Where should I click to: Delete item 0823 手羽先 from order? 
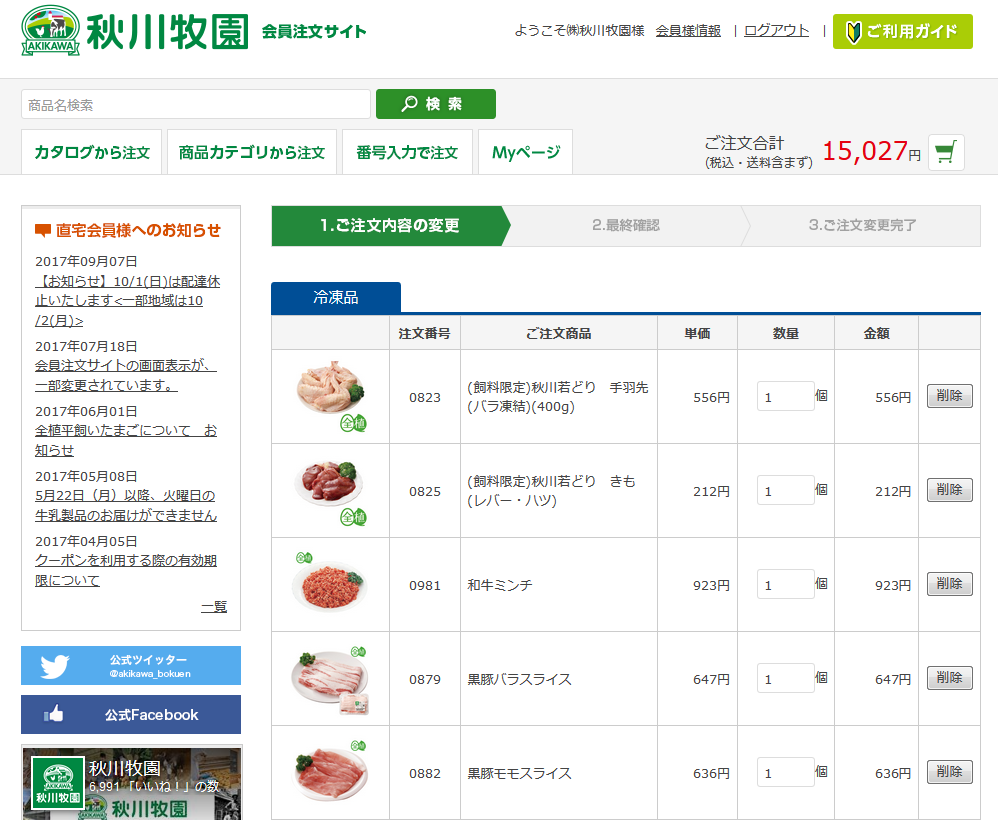pos(950,396)
